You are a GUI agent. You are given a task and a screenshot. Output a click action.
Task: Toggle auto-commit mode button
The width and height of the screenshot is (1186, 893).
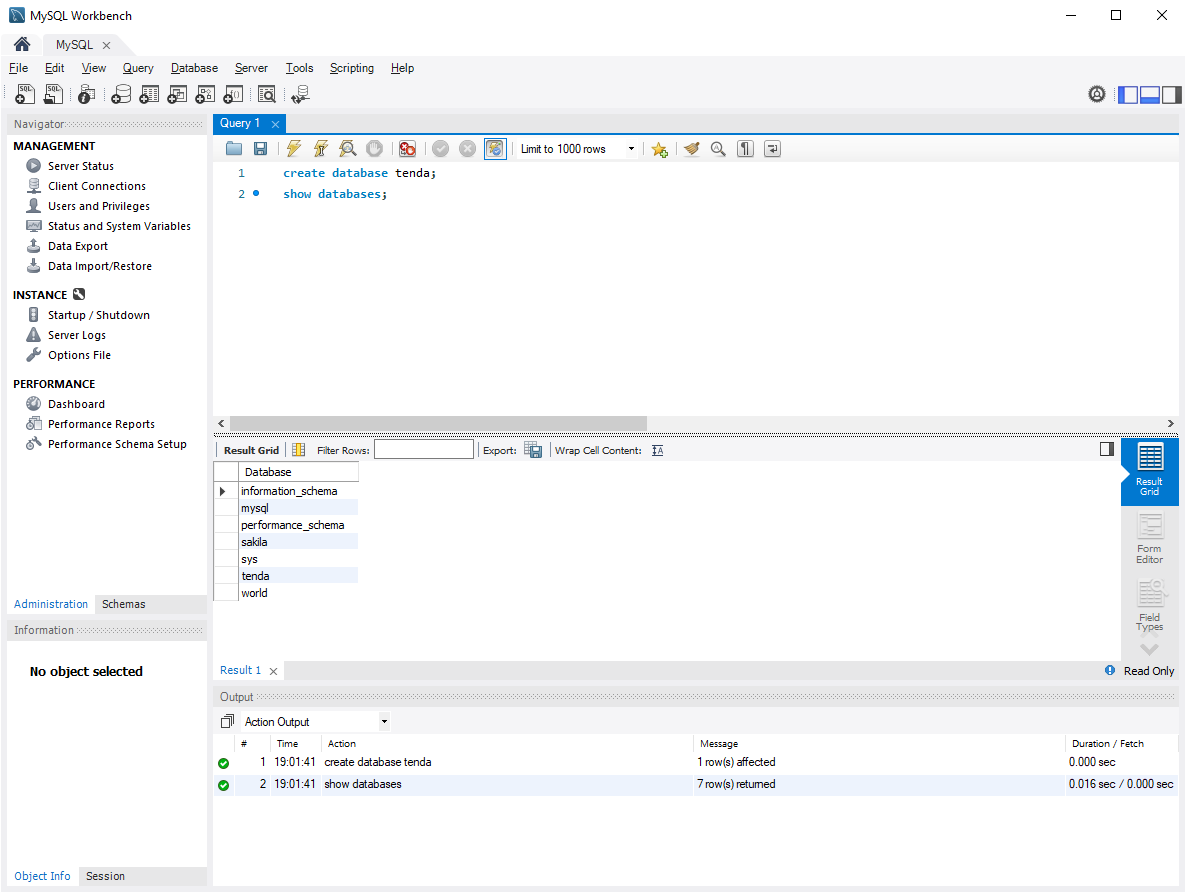click(495, 149)
